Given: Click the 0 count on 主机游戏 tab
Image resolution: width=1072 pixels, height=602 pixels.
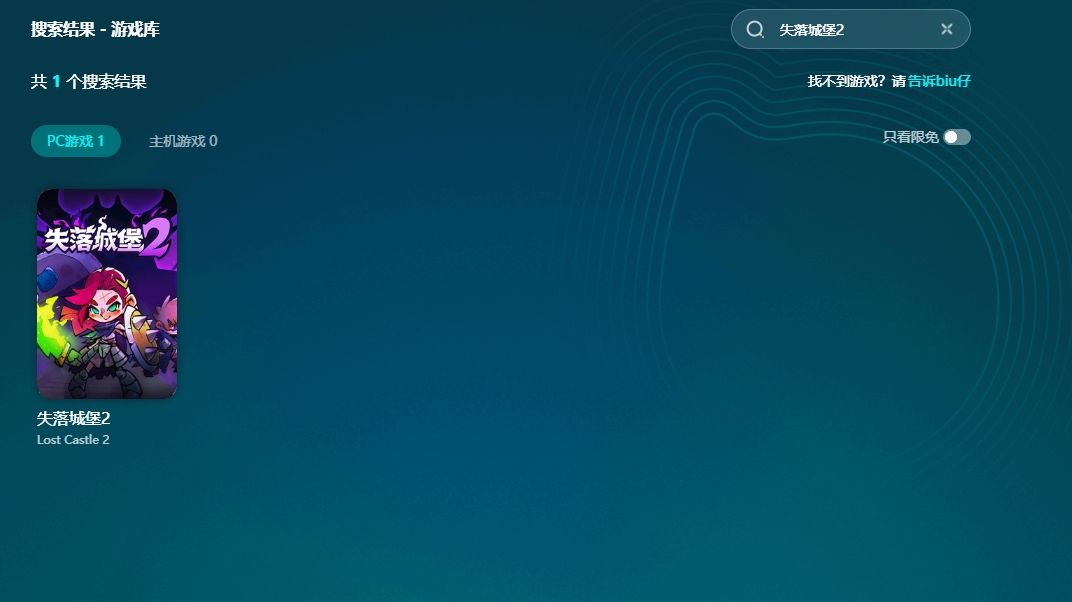Looking at the screenshot, I should [x=213, y=141].
